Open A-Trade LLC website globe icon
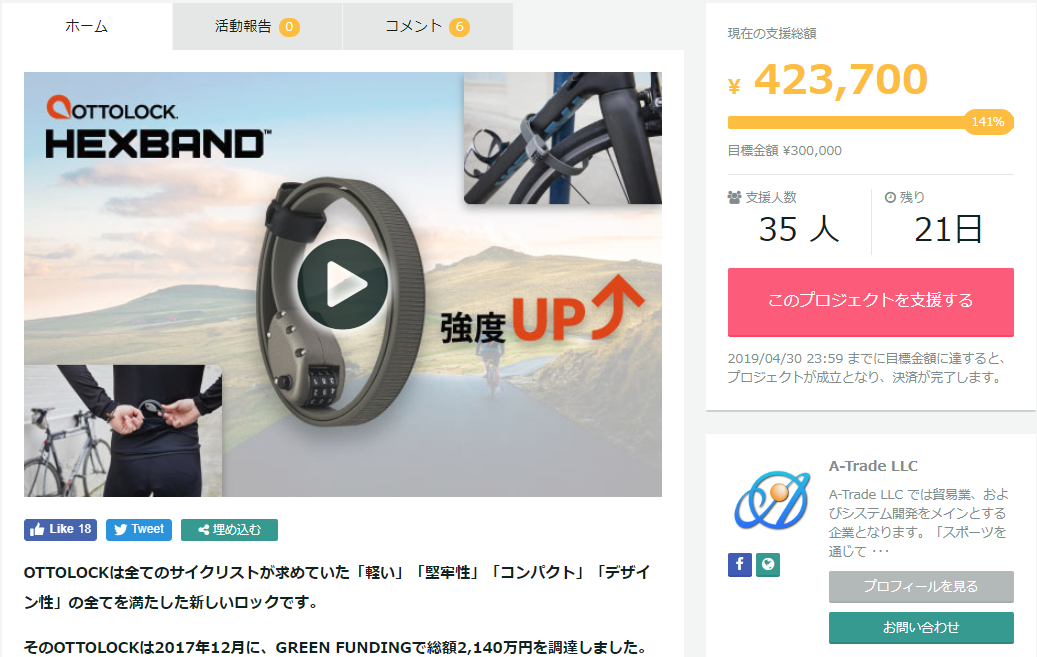This screenshot has height=657, width=1037. tap(768, 564)
